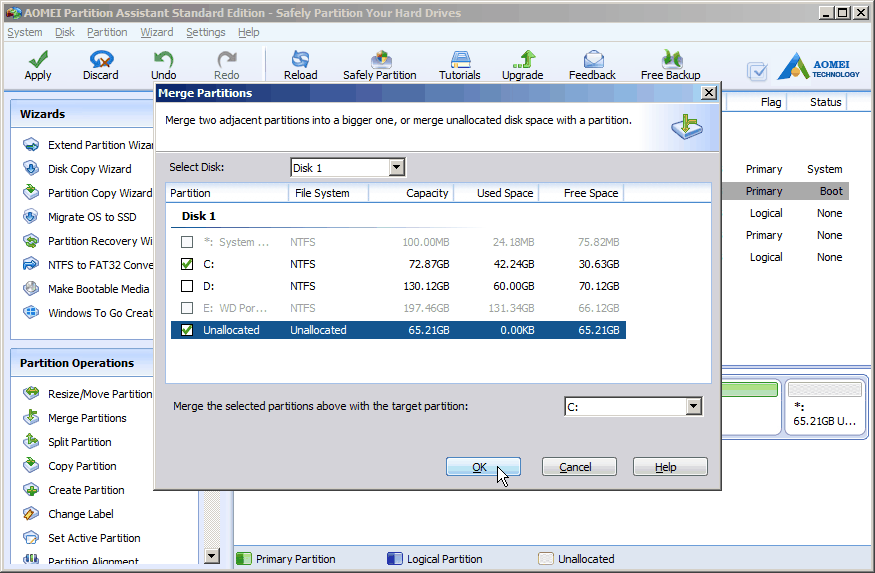Launch the Partition Copy Wizard icon
Screen dimensions: 875x573
pyautogui.click(x=31, y=192)
